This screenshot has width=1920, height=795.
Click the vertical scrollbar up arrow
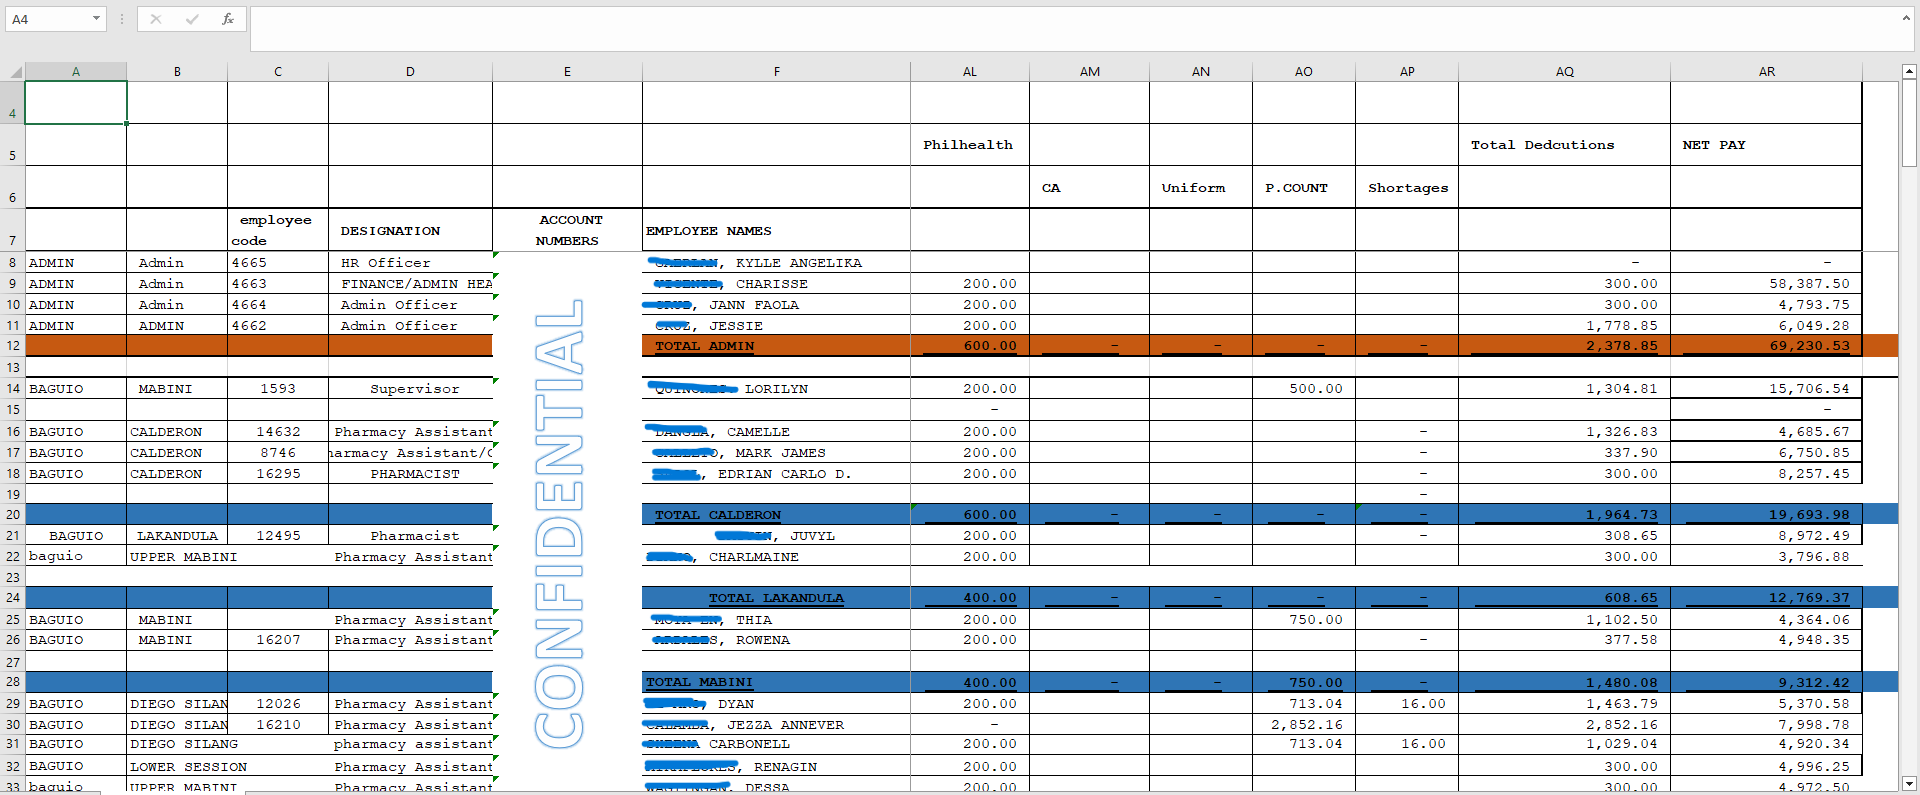1909,72
